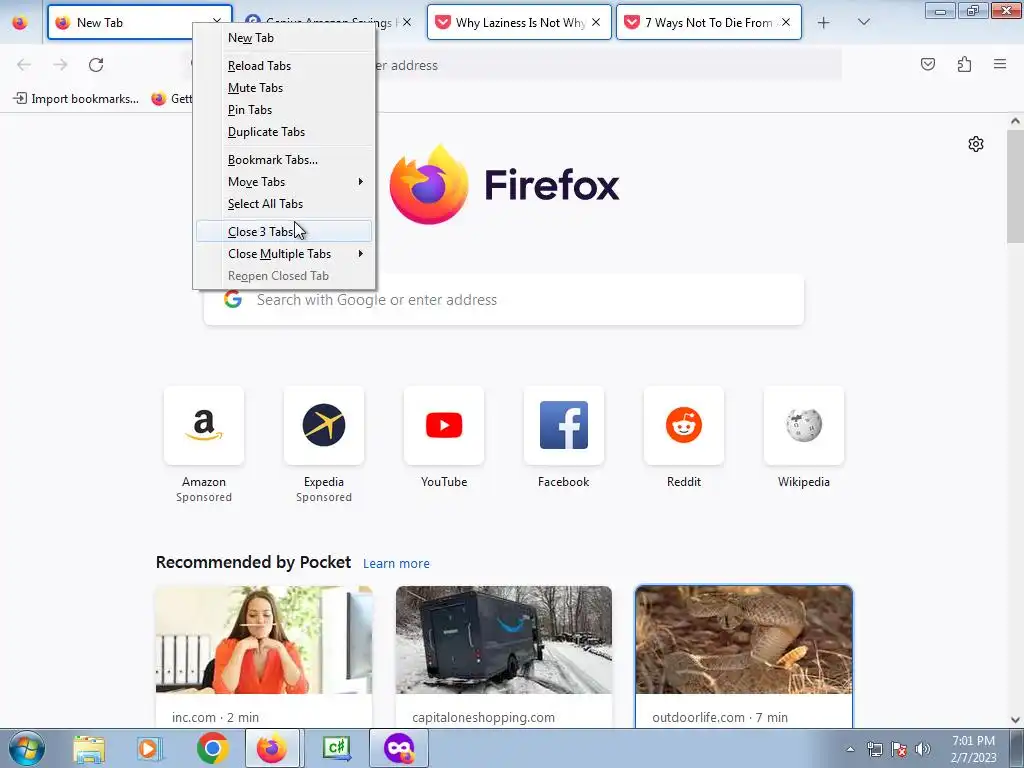Click the page vertical scrollbar thumb
Screen dimensions: 1024x768
pyautogui.click(x=1015, y=186)
